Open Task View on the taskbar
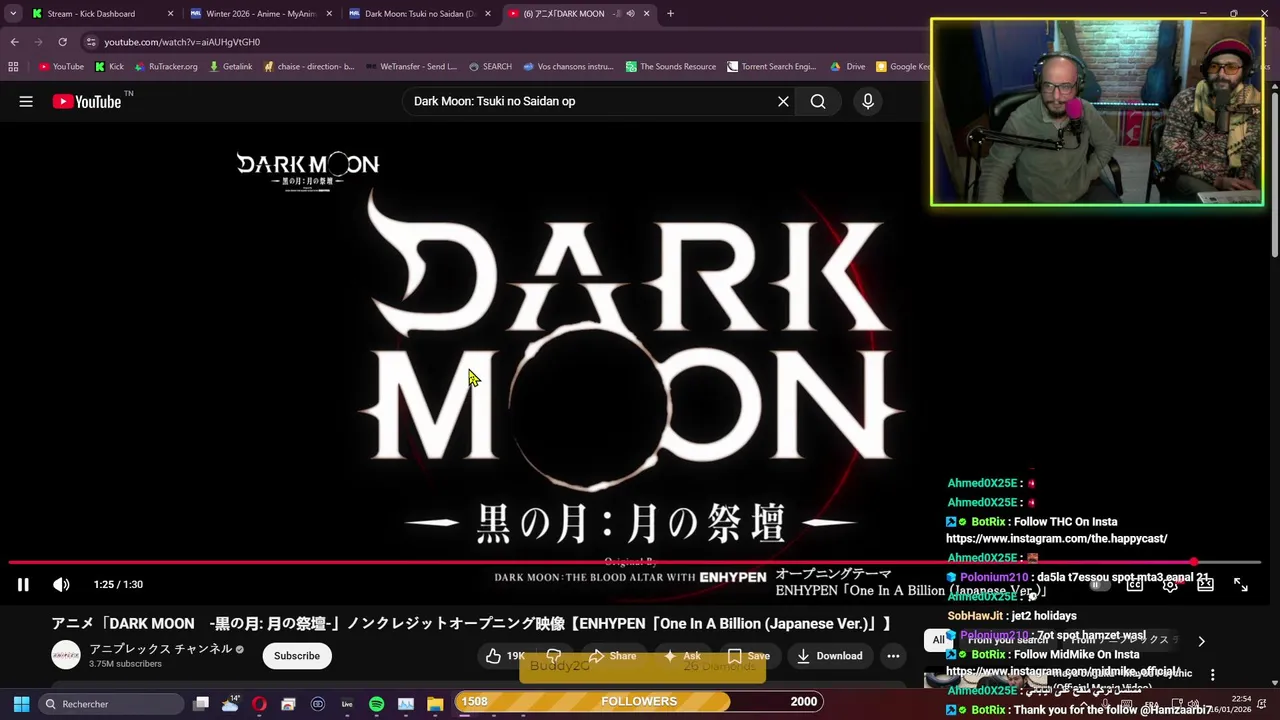 201,704
